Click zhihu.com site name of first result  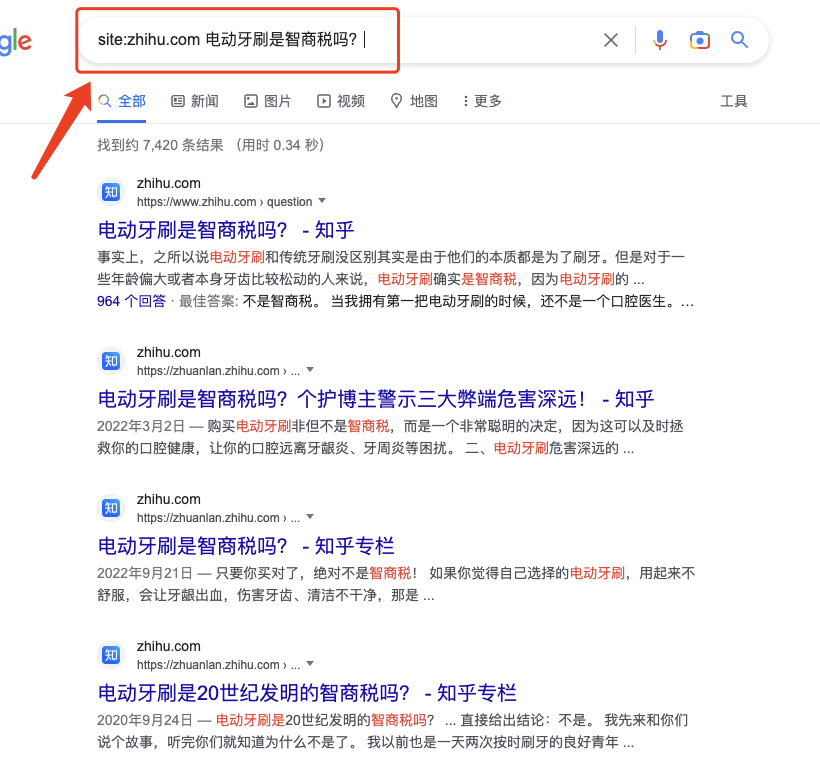tap(168, 183)
